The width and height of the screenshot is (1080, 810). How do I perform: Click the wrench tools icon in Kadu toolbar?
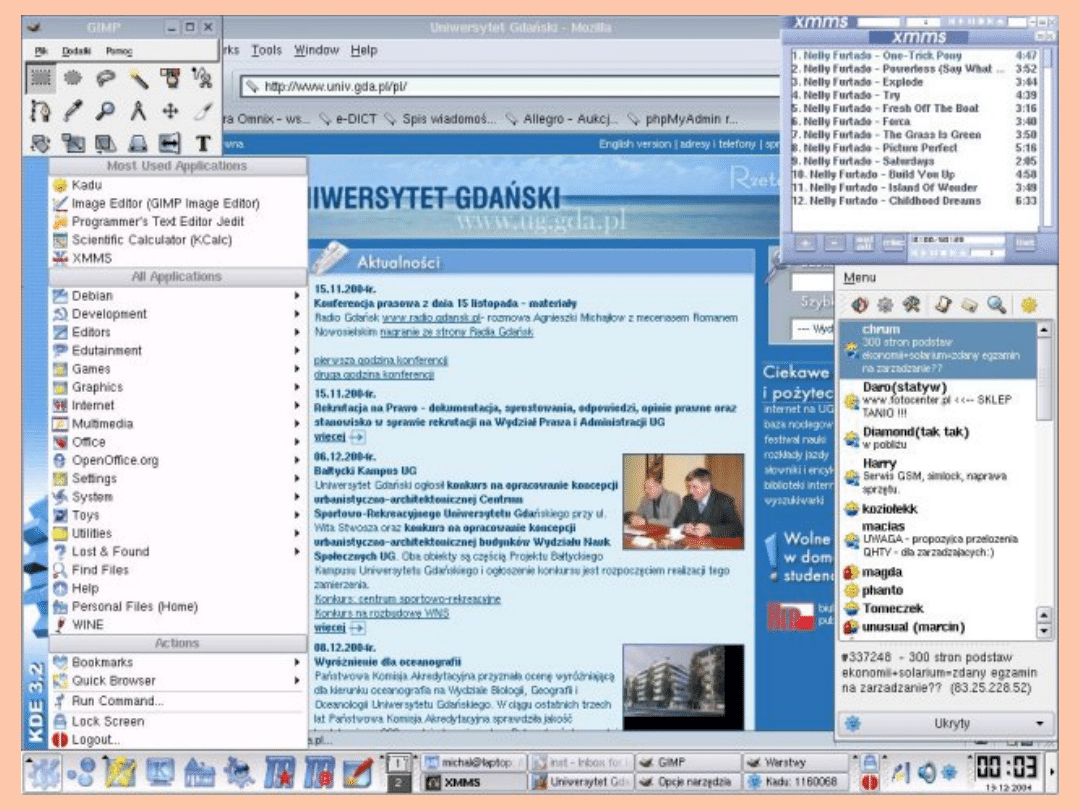click(912, 304)
